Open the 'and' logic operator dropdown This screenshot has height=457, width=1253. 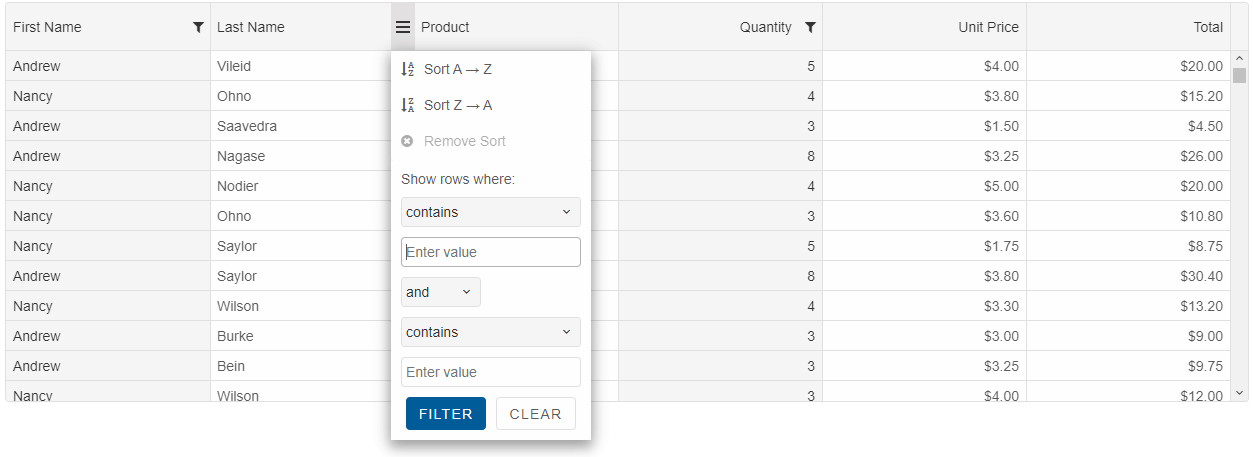pyautogui.click(x=440, y=292)
